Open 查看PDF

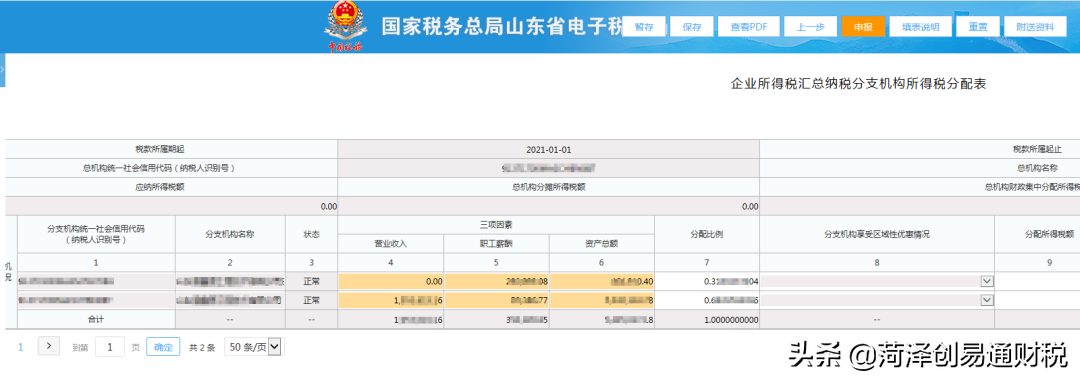pos(749,27)
